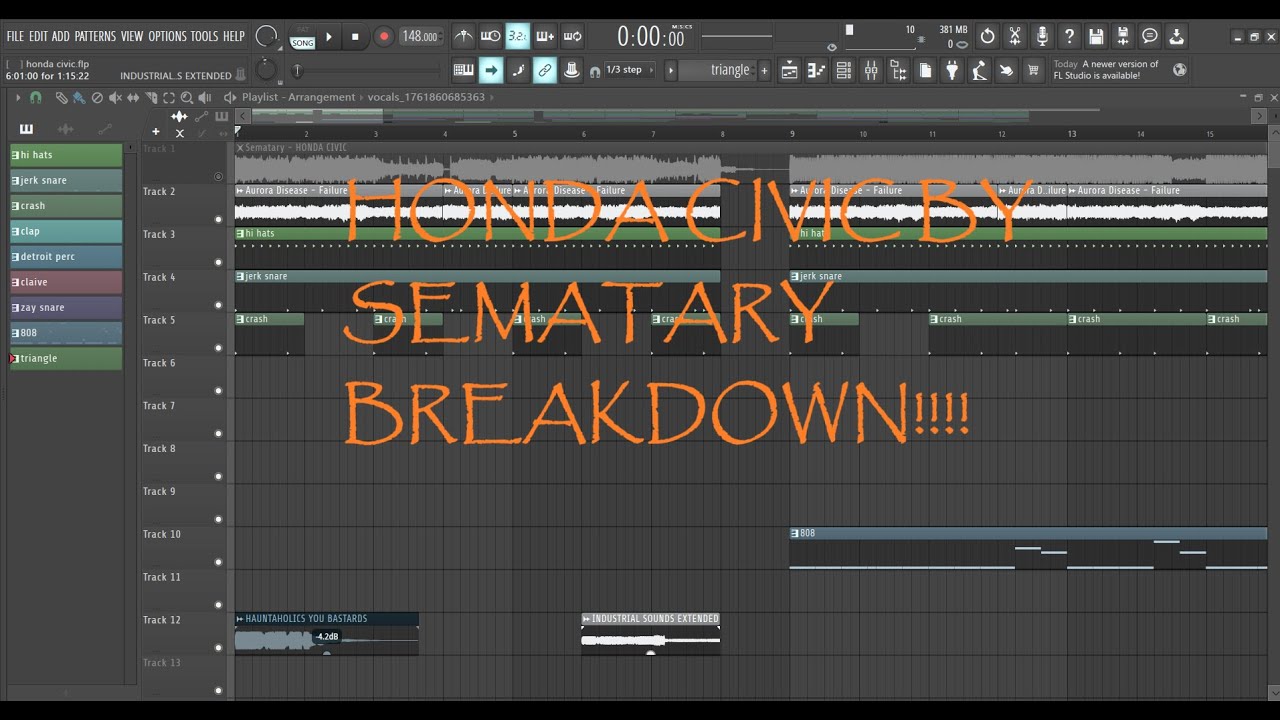The image size is (1280, 720).
Task: Open HAUNTAHOLICS YOU BASTARDS clip menu
Action: 240,619
